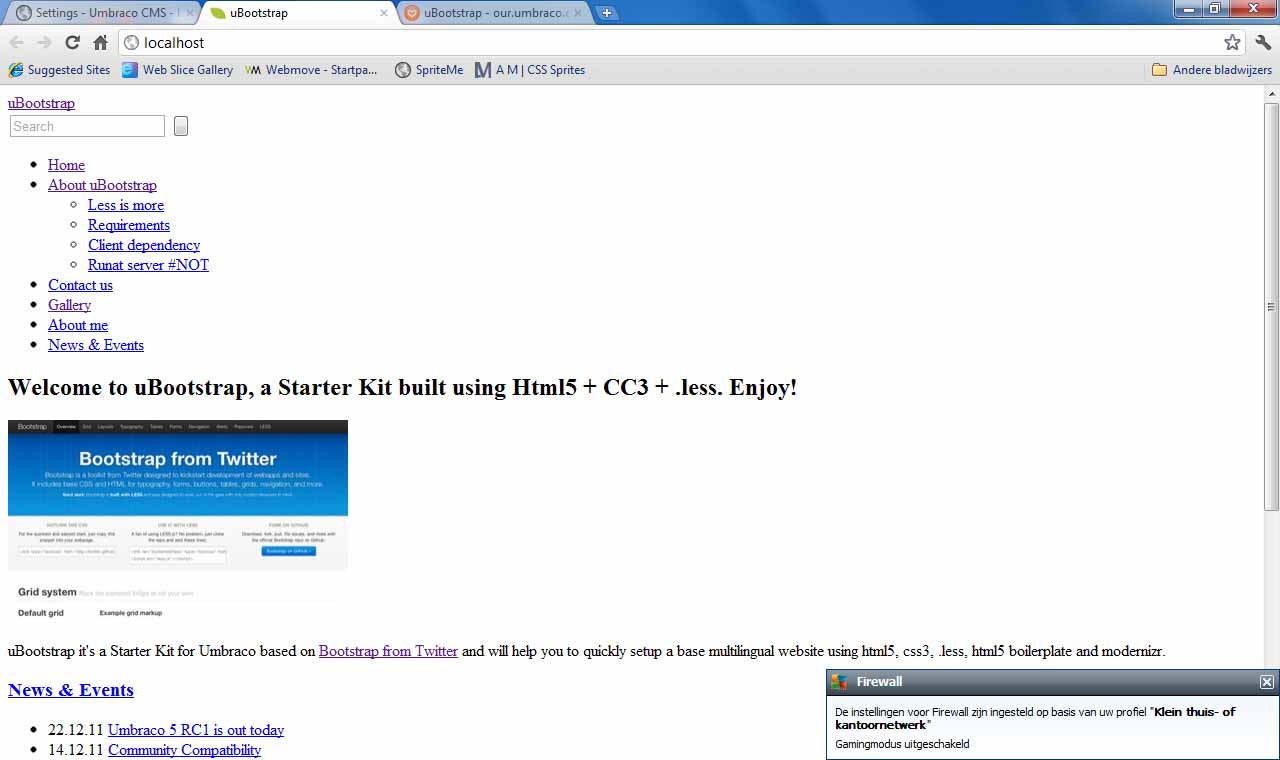
Task: Bookmark this page with the star icon
Action: coord(1232,42)
